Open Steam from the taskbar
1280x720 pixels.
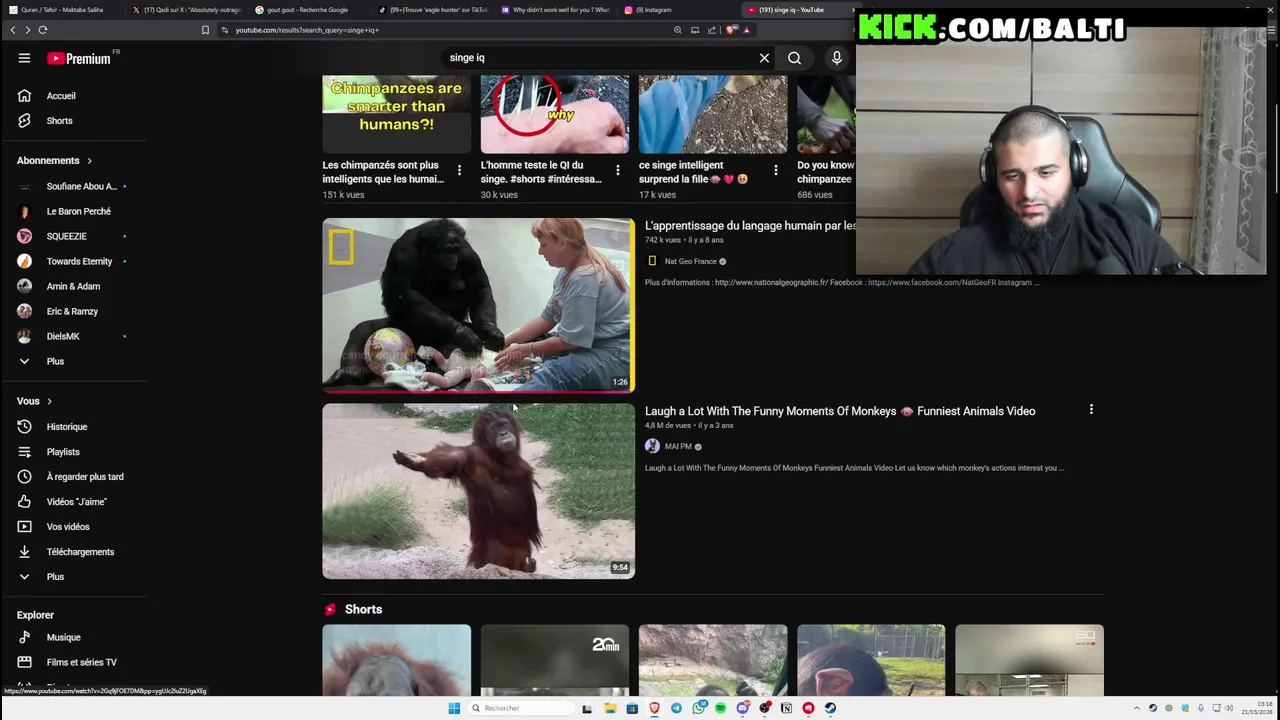(830, 708)
